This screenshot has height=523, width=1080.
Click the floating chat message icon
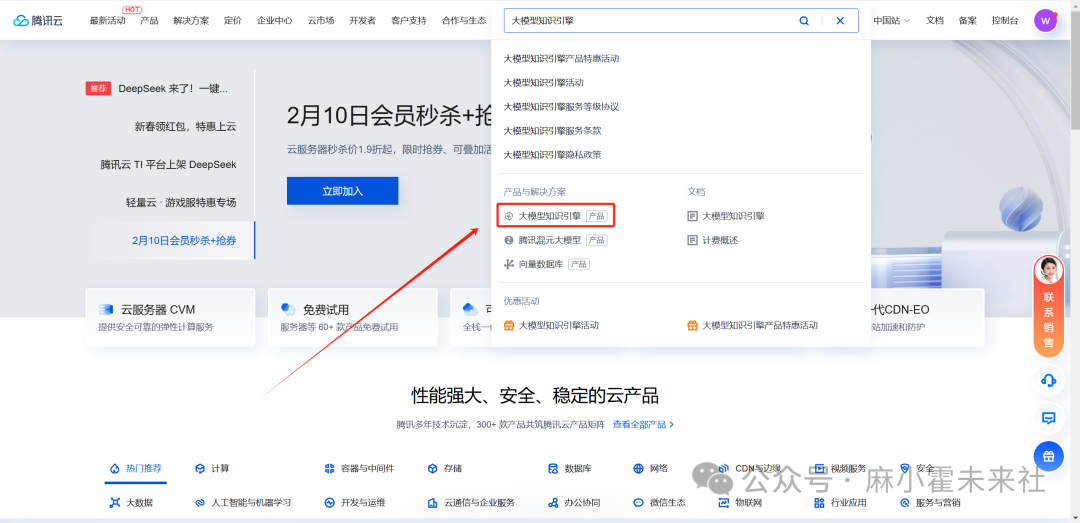click(x=1048, y=418)
